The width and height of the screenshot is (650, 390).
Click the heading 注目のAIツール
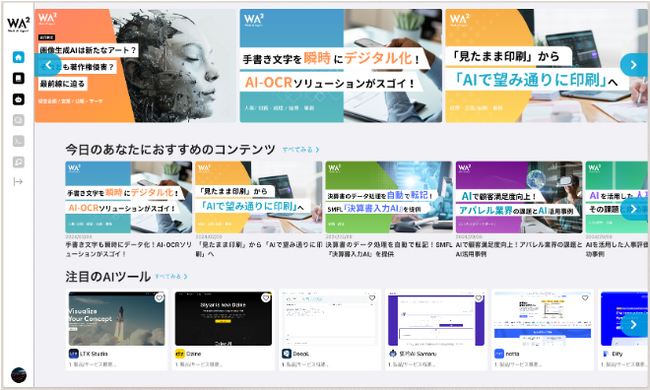(108, 276)
